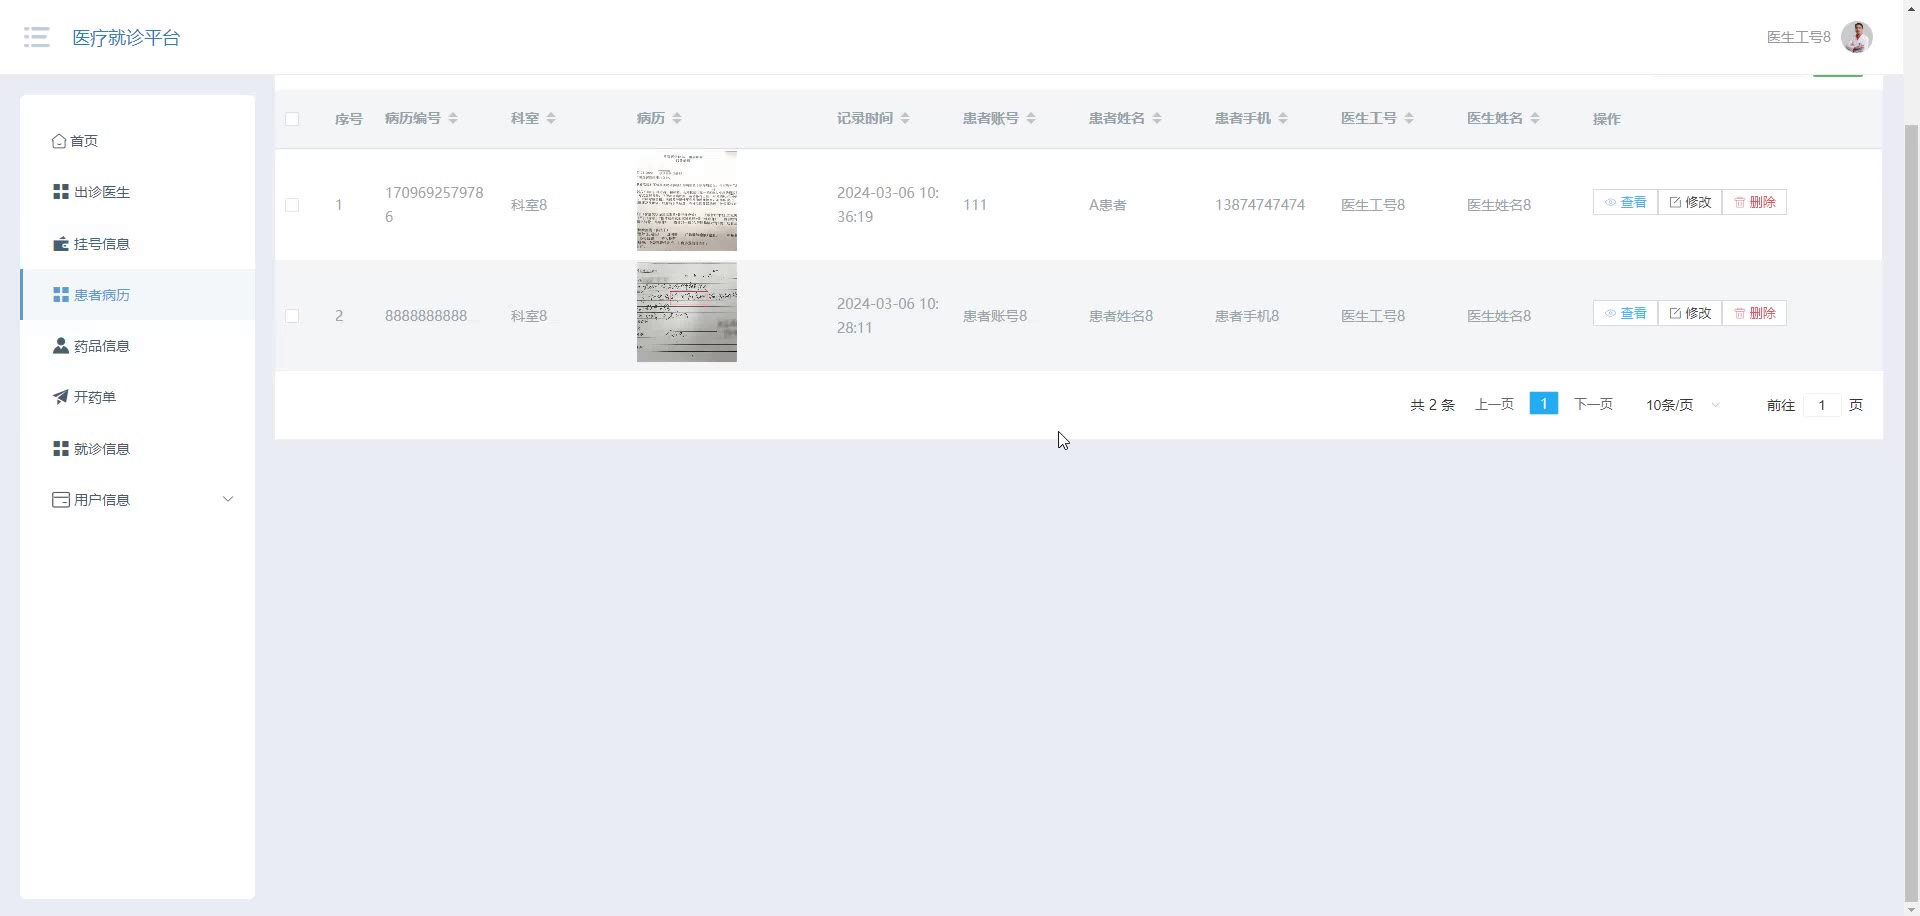Image resolution: width=1920 pixels, height=916 pixels.
Task: Go to previous page 上一页
Action: click(x=1494, y=404)
